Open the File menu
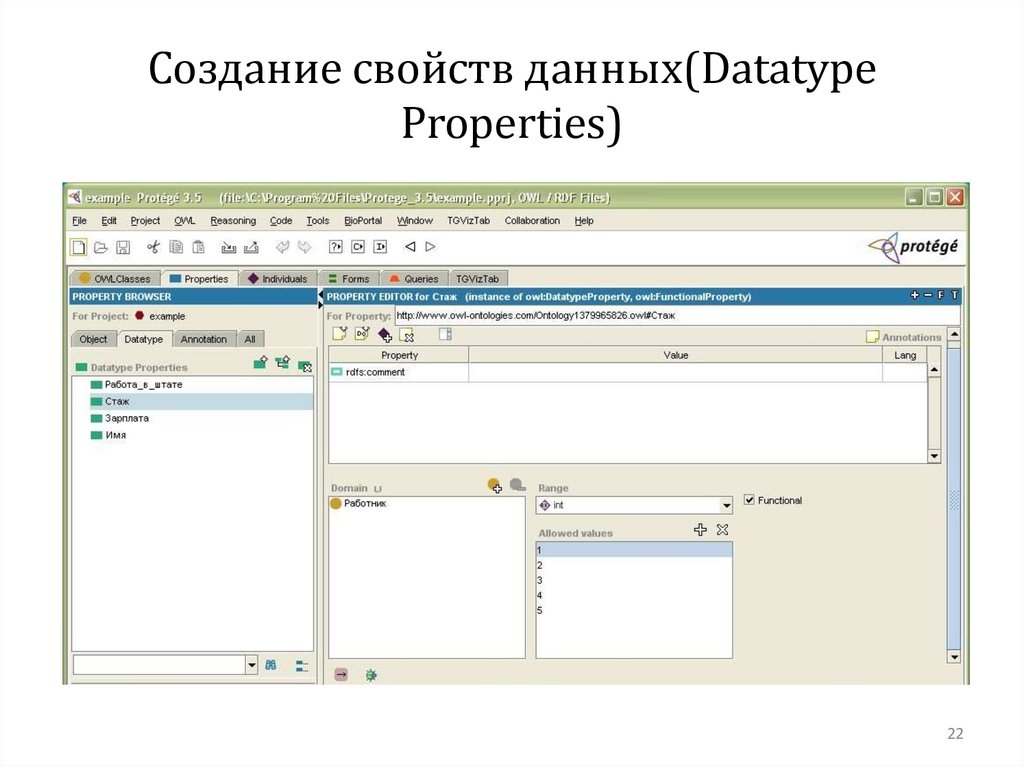 coord(79,221)
